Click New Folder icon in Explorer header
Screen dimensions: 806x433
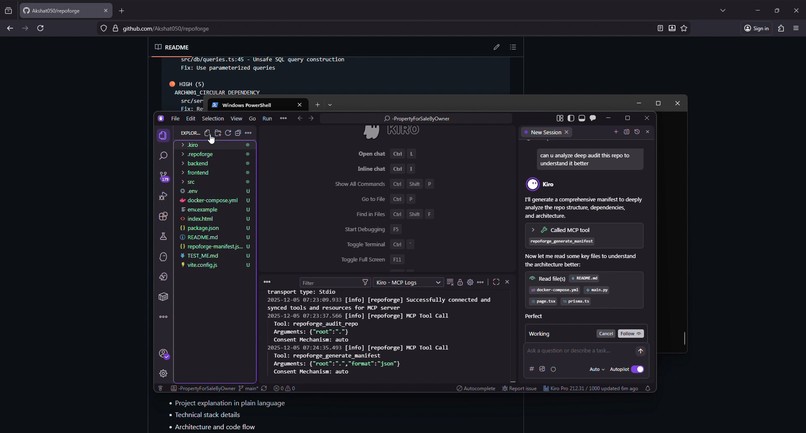tap(218, 133)
